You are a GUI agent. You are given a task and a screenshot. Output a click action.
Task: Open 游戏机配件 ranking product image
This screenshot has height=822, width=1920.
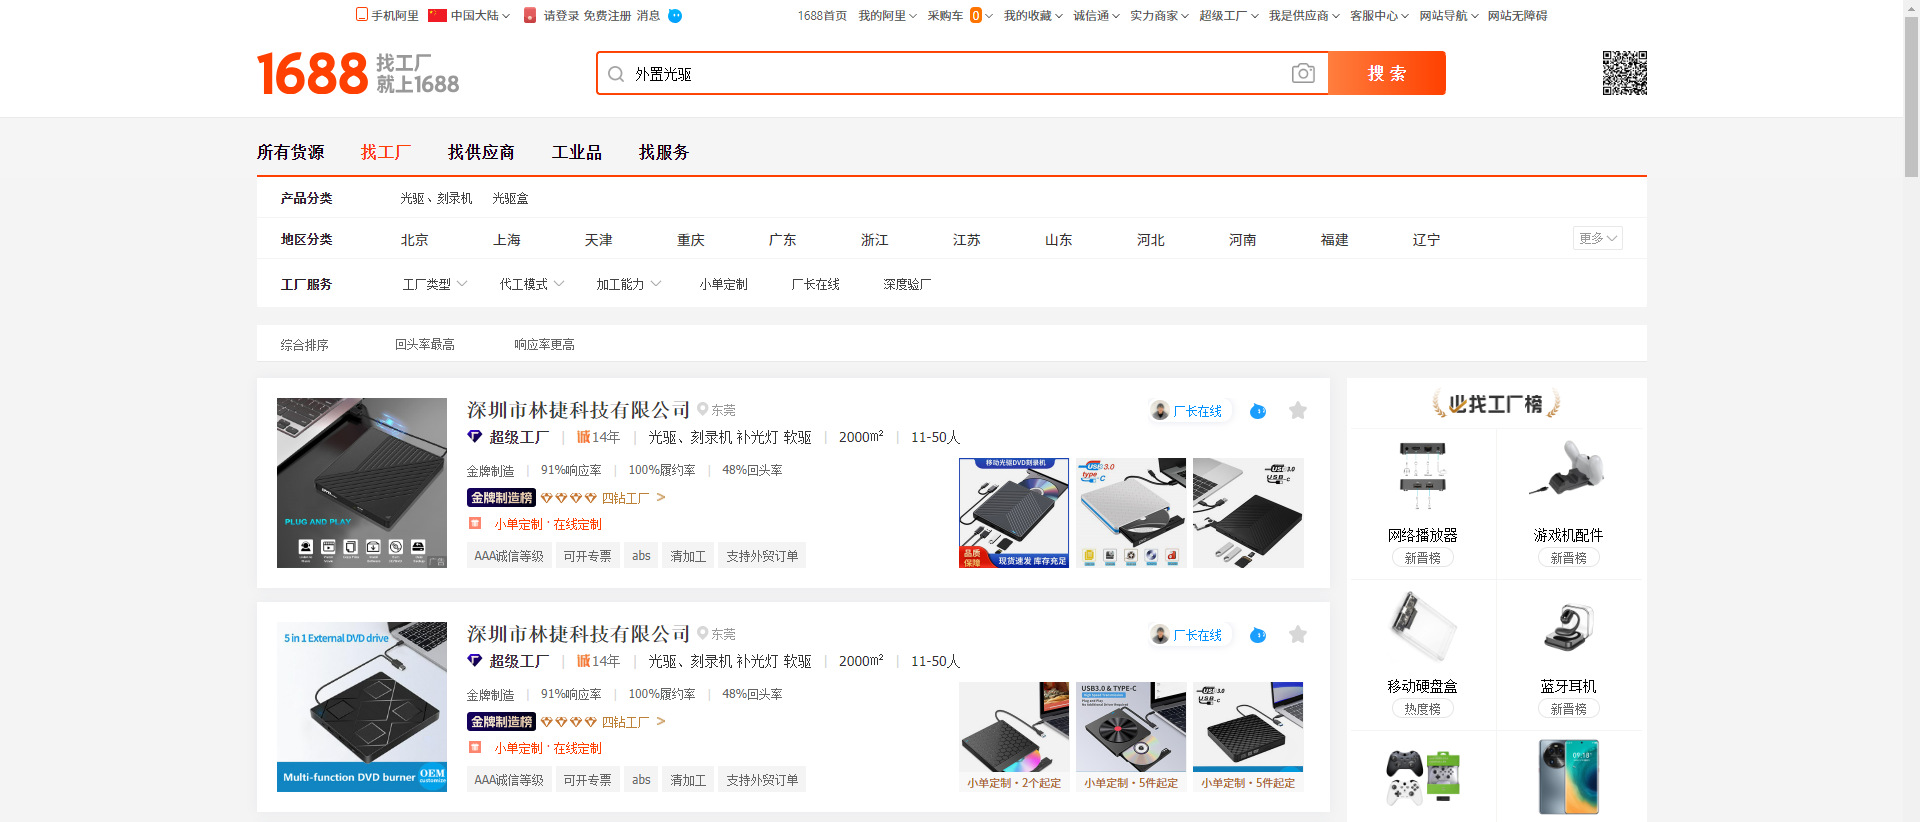[x=1568, y=476]
